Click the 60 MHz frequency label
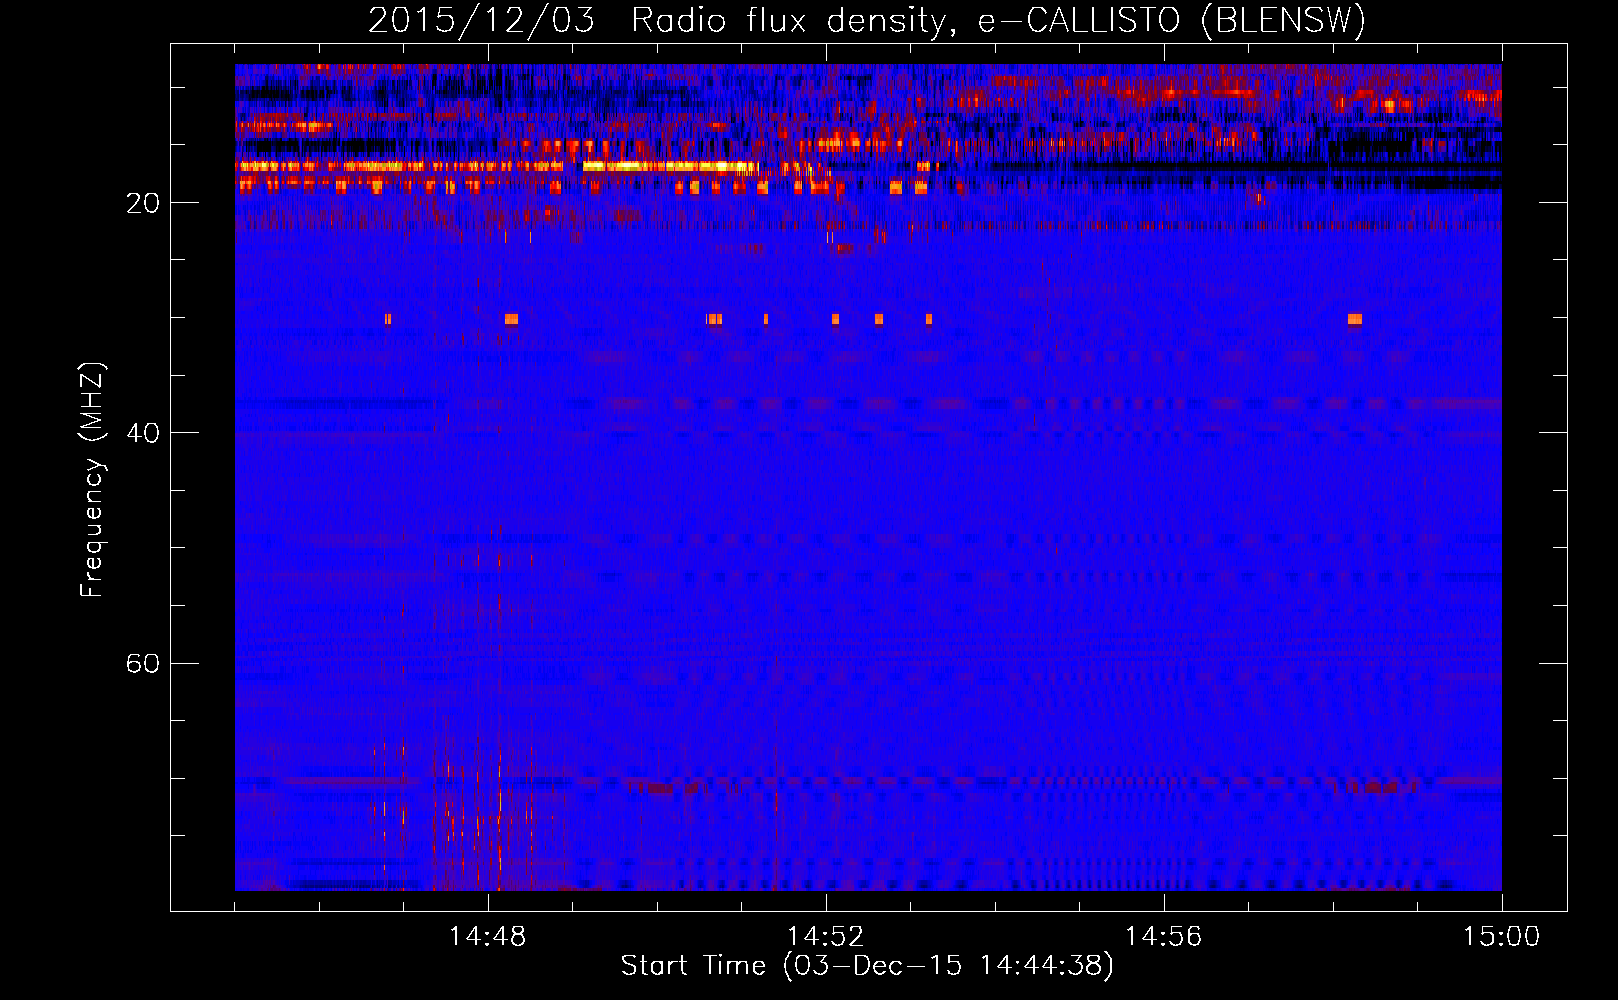Screen dimensions: 1618x1000 click(143, 663)
